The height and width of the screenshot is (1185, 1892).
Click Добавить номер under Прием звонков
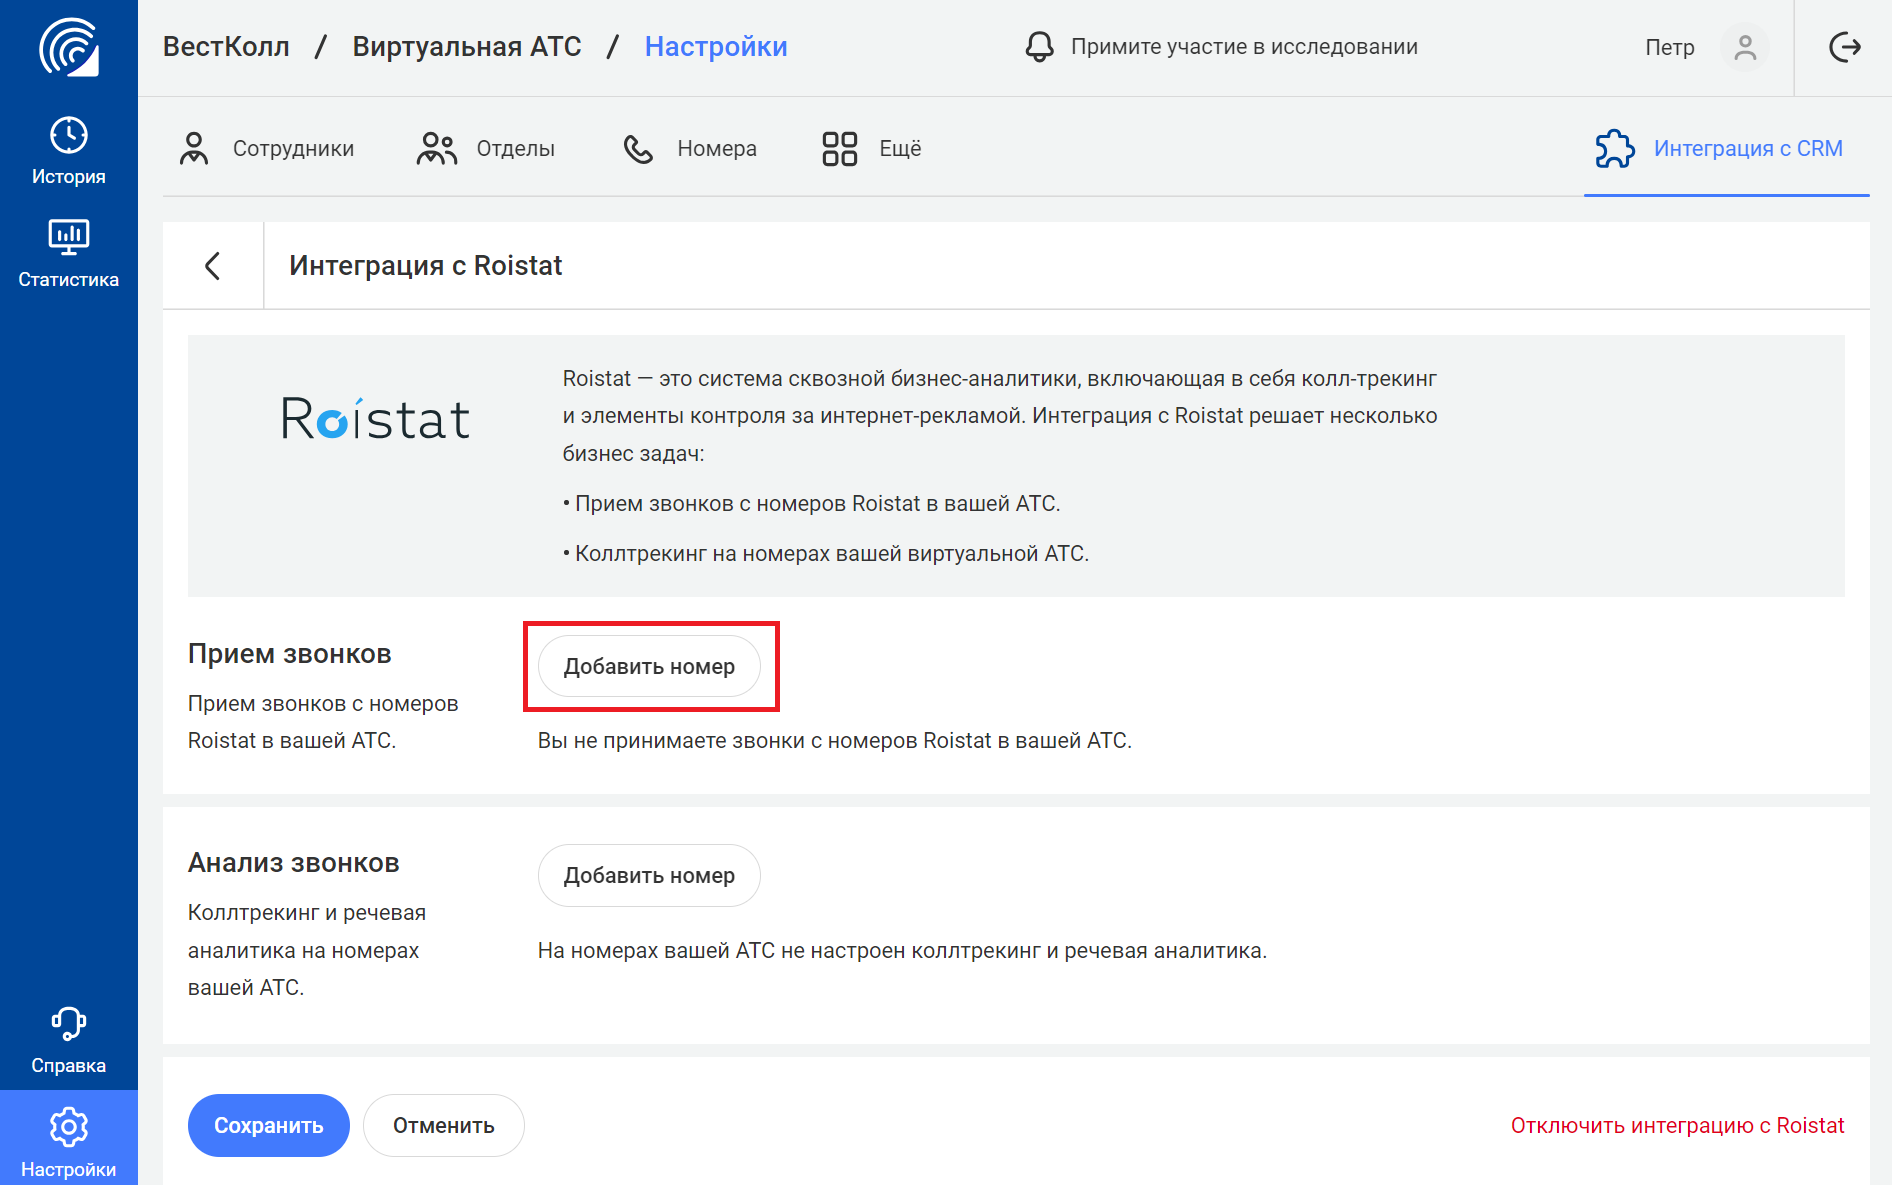click(649, 666)
